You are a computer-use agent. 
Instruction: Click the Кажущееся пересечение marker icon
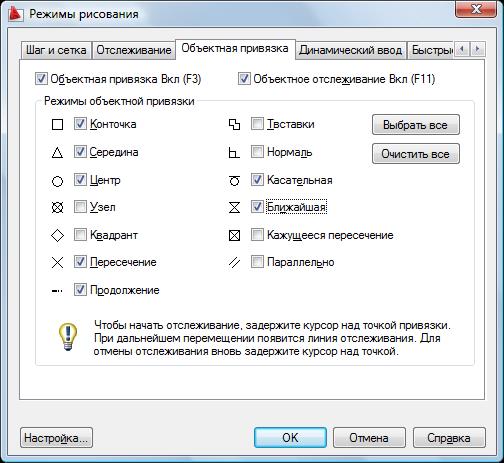tap(234, 235)
